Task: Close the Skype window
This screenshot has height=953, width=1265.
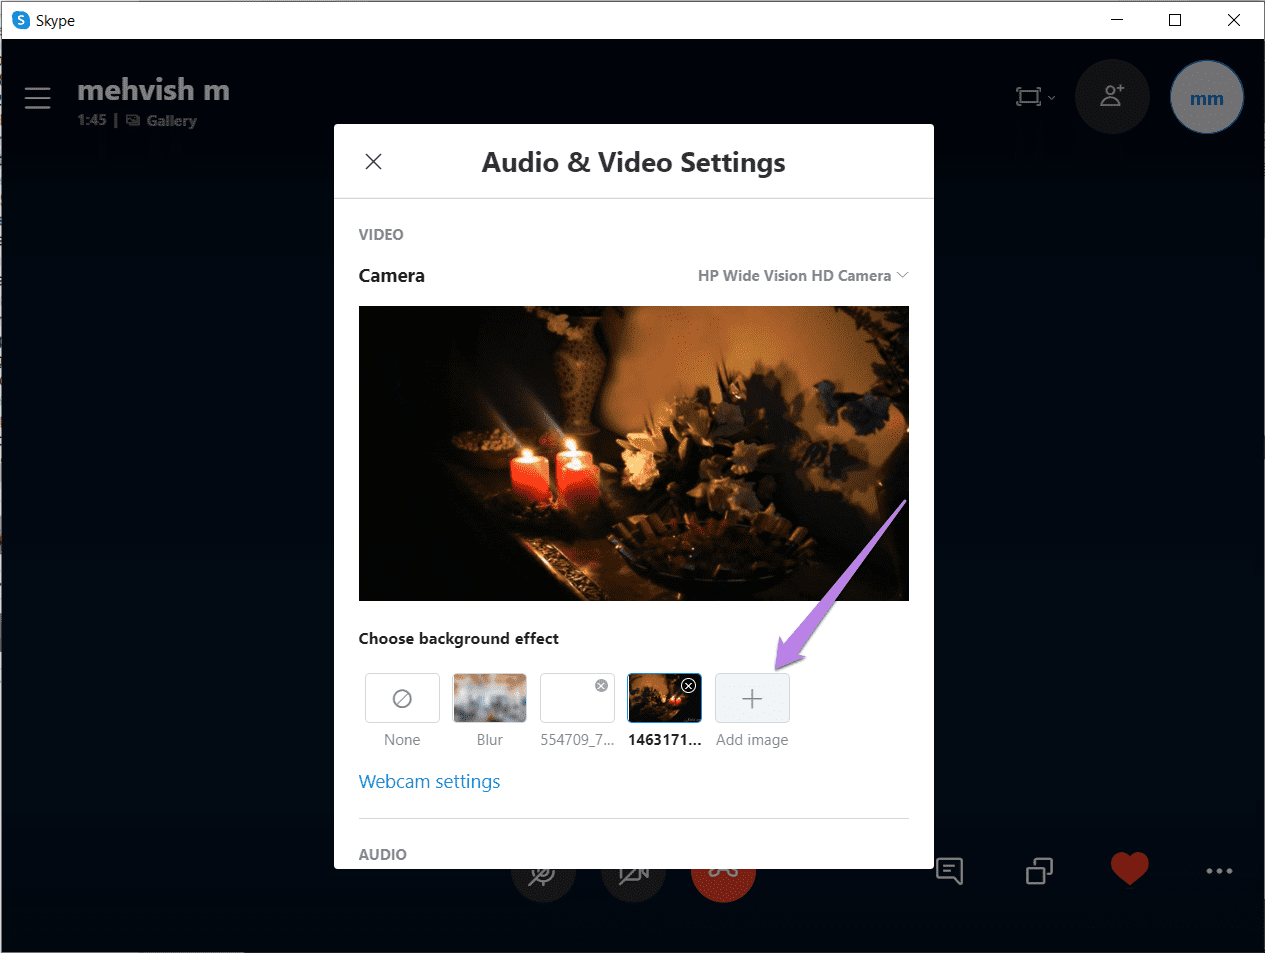Action: (1234, 20)
